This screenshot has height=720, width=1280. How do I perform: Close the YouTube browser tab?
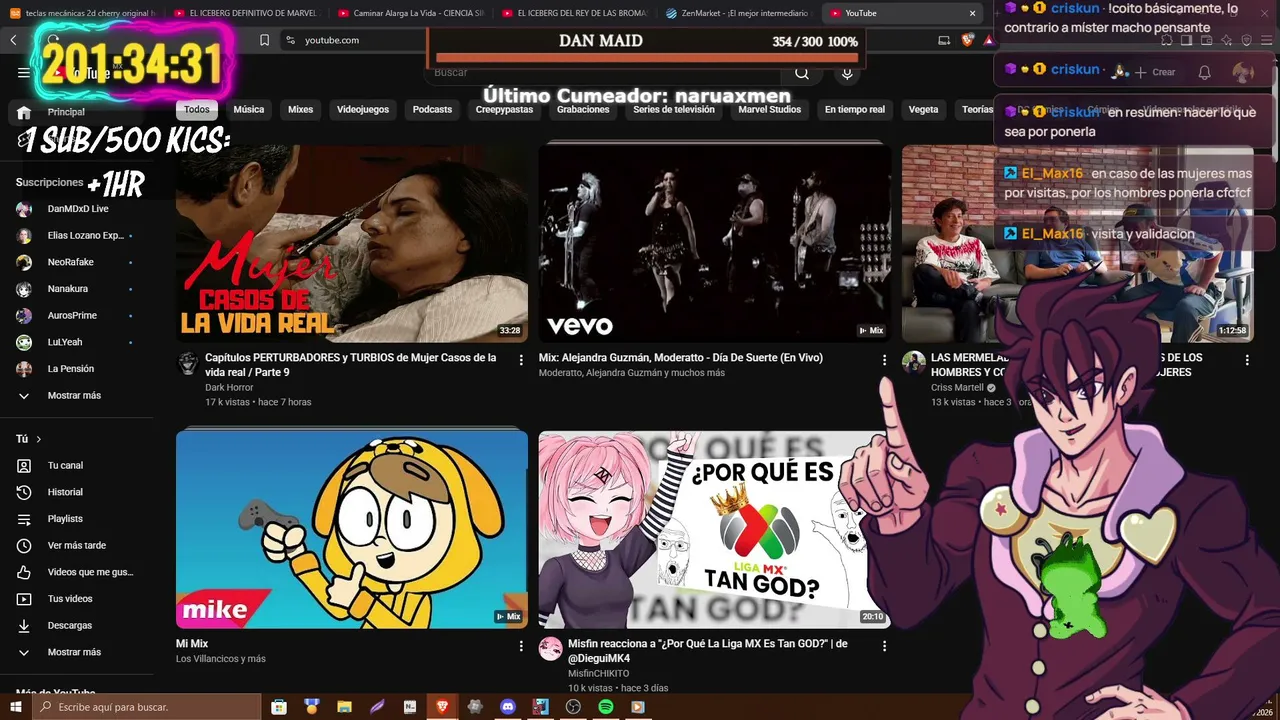click(972, 13)
